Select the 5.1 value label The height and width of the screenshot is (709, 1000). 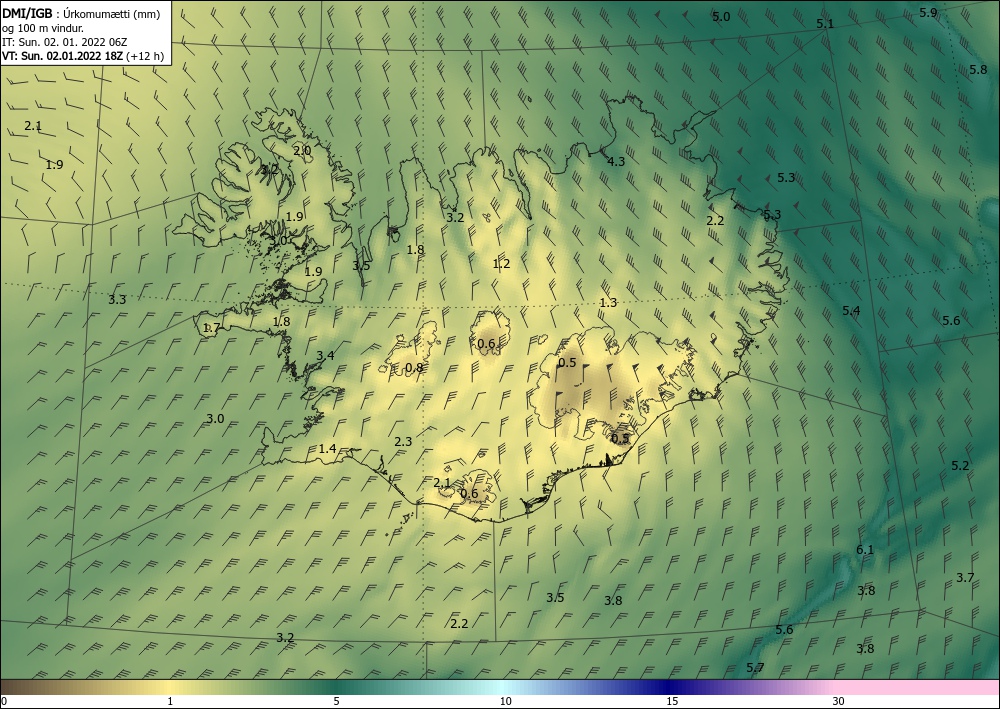825,24
